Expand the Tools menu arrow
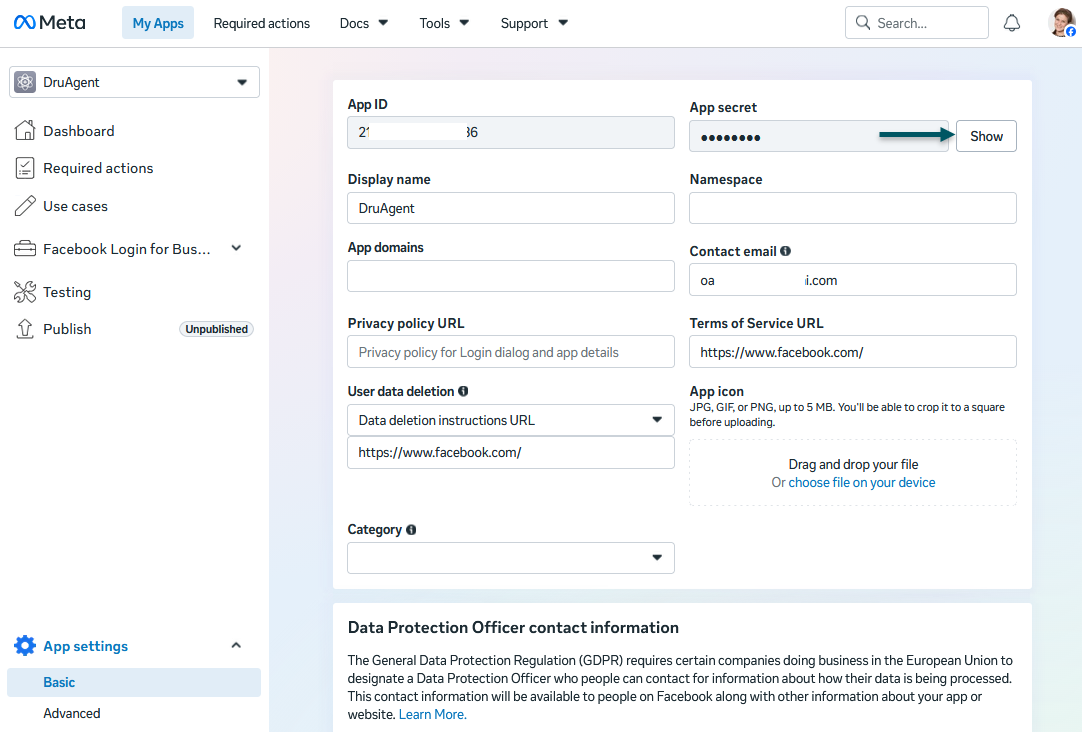This screenshot has height=732, width=1082. point(464,23)
